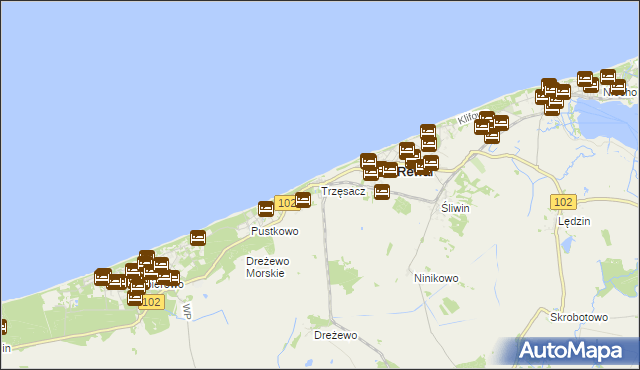Select the Ninikowo label on the map
This screenshot has width=640, height=370.
(x=436, y=278)
